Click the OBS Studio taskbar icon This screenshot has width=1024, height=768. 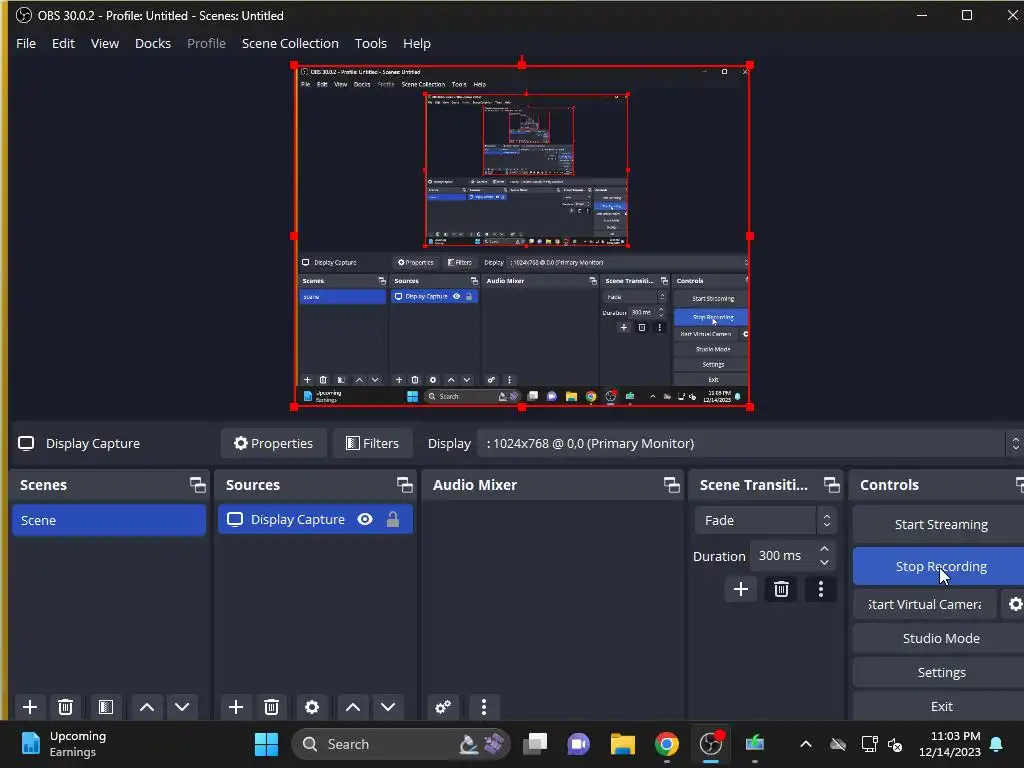point(711,744)
